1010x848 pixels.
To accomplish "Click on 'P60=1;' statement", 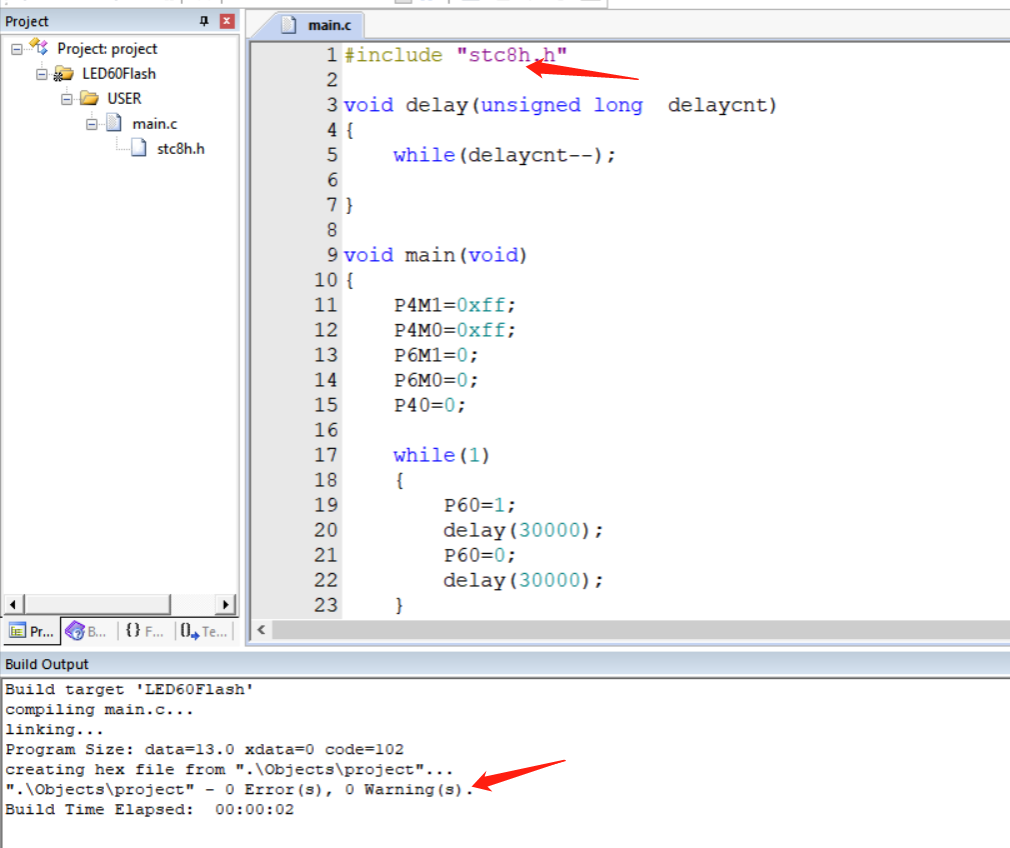I will (x=480, y=505).
